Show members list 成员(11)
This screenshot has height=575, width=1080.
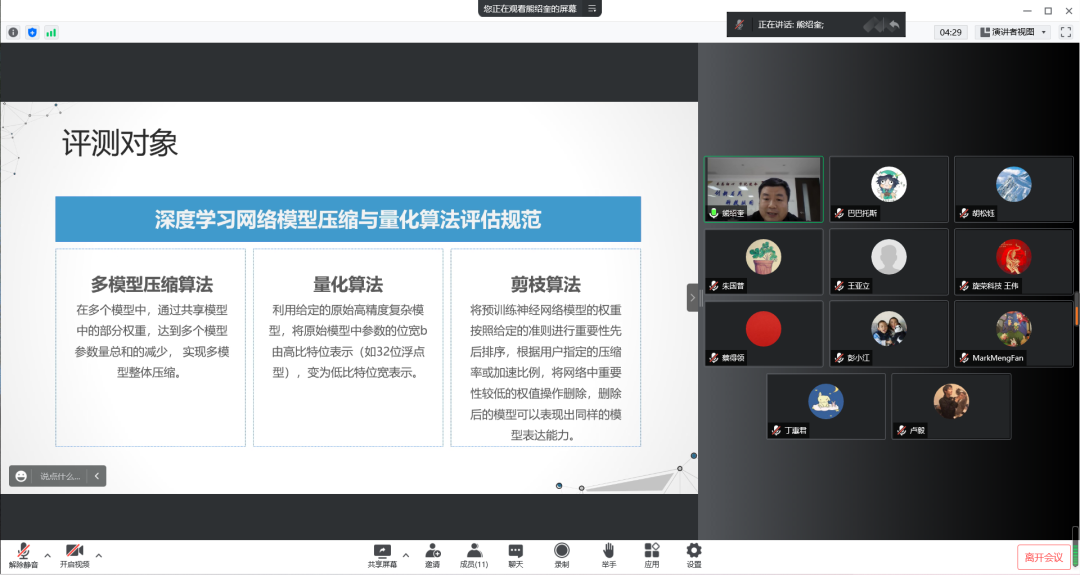(x=474, y=556)
